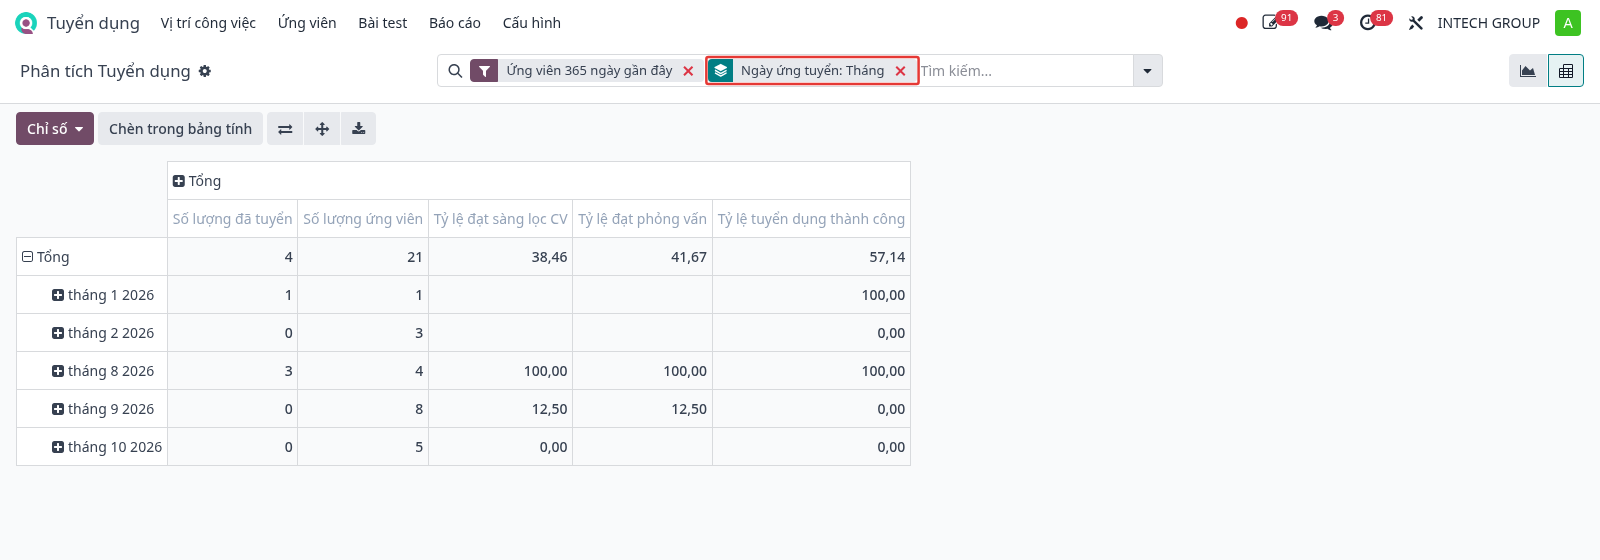Click tháng 10 2026 candidate count 5
The image size is (1600, 560).
[363, 447]
